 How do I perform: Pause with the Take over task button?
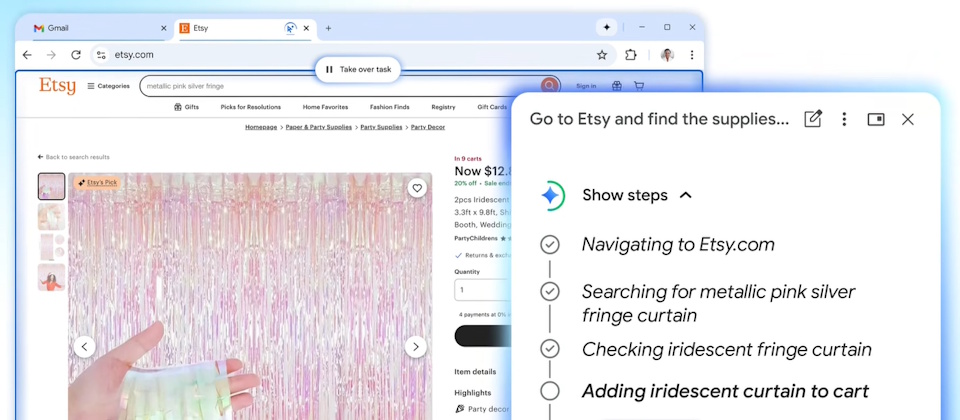pos(358,70)
